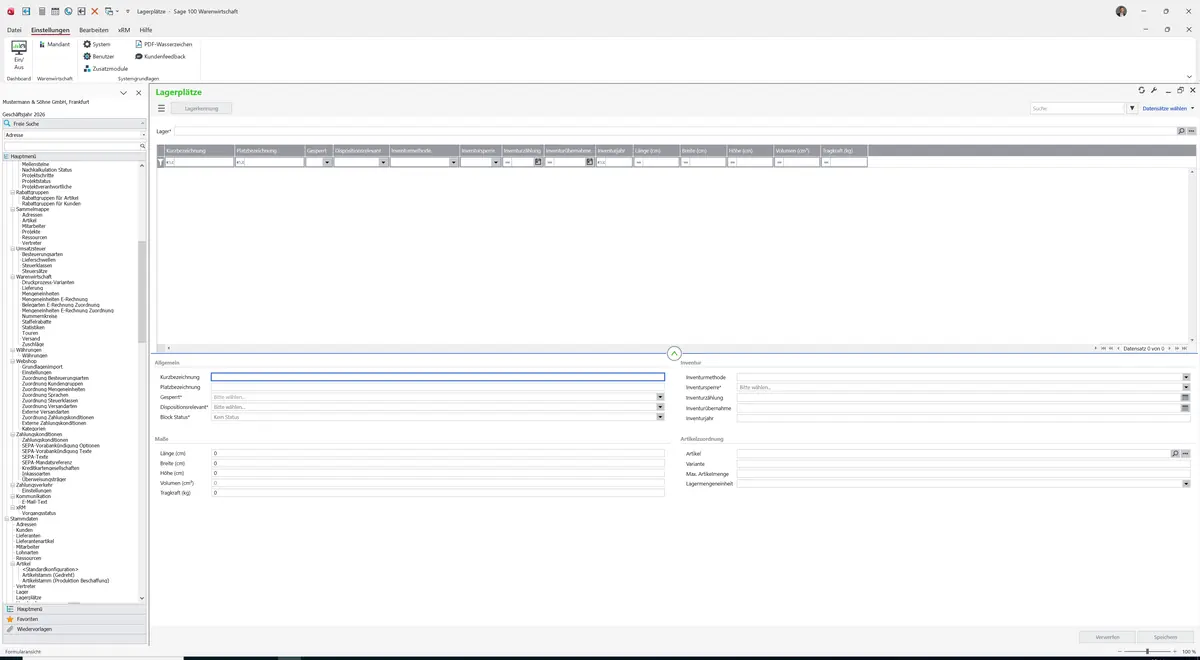Viewport: 1200px width, 660px height.
Task: Switch to the Bearbeiten ribbon tab
Action: click(94, 30)
